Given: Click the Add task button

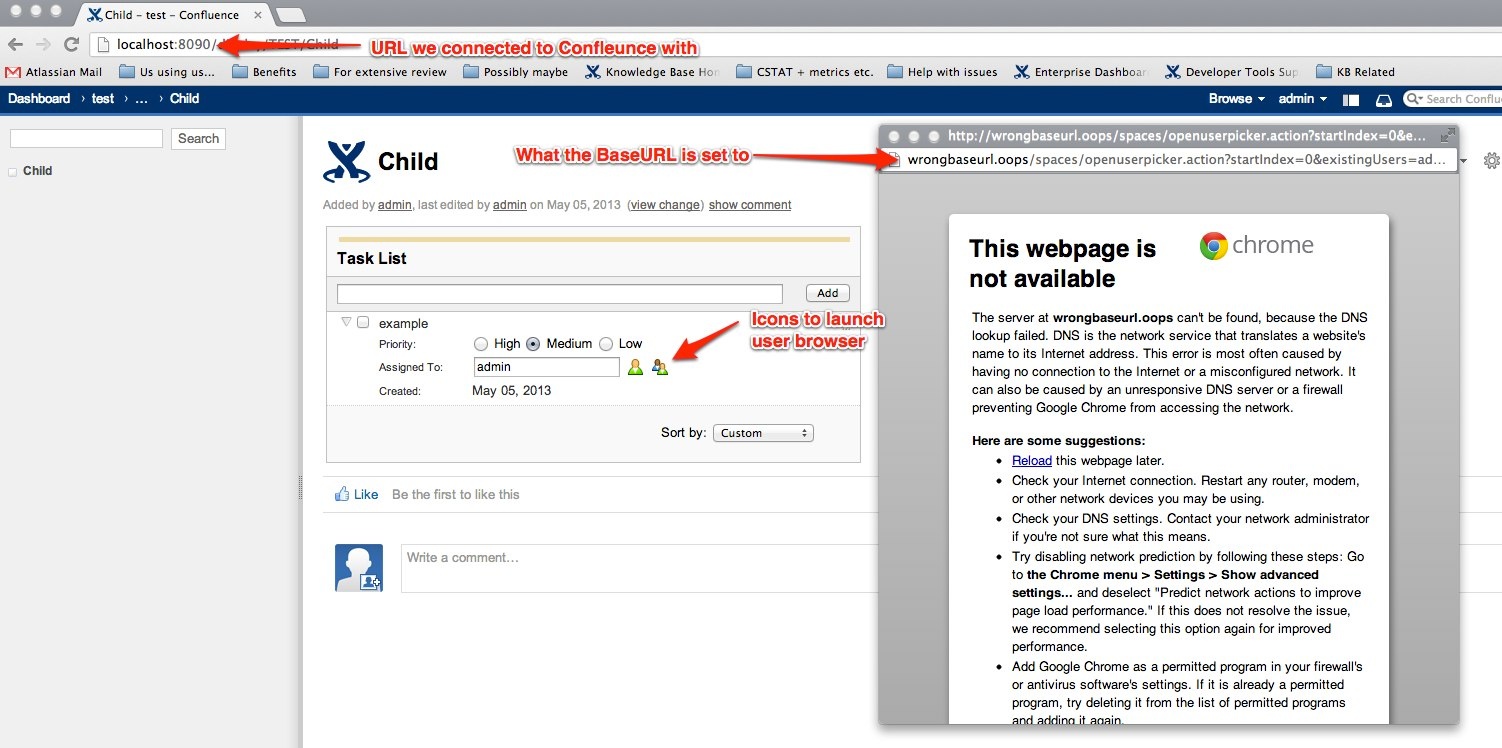Looking at the screenshot, I should pyautogui.click(x=828, y=293).
